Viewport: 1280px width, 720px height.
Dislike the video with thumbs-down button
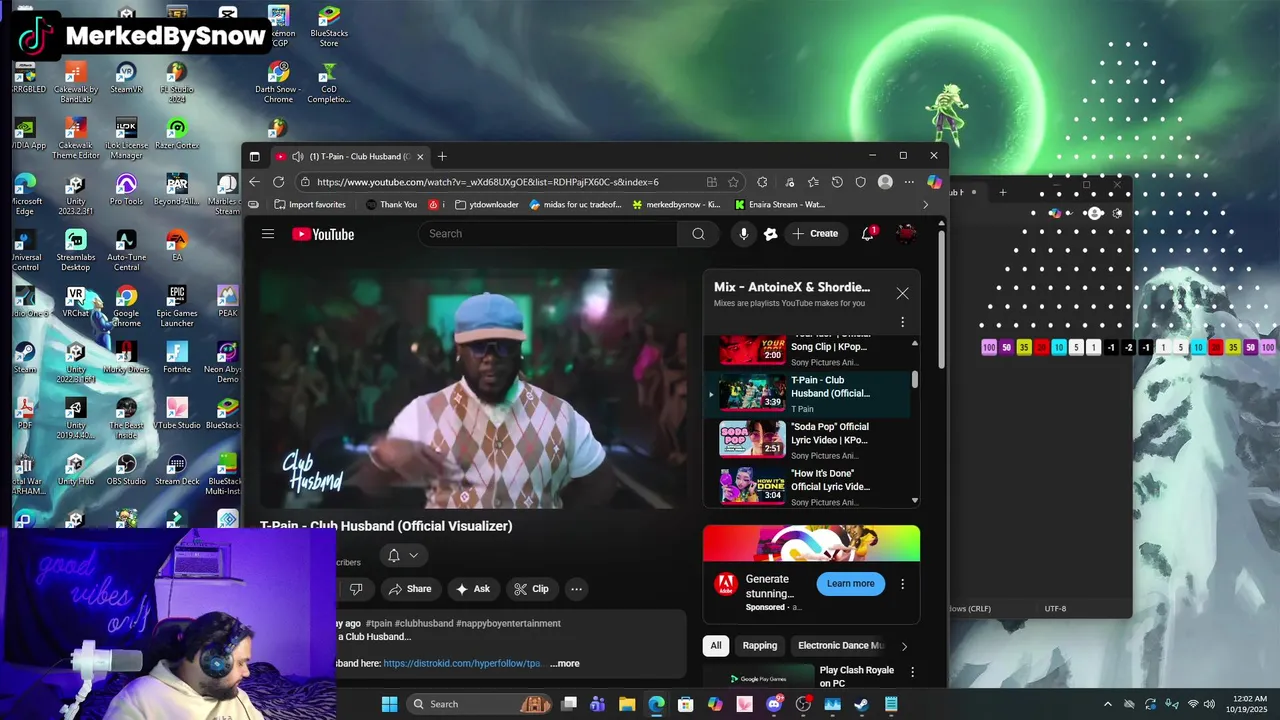click(355, 589)
